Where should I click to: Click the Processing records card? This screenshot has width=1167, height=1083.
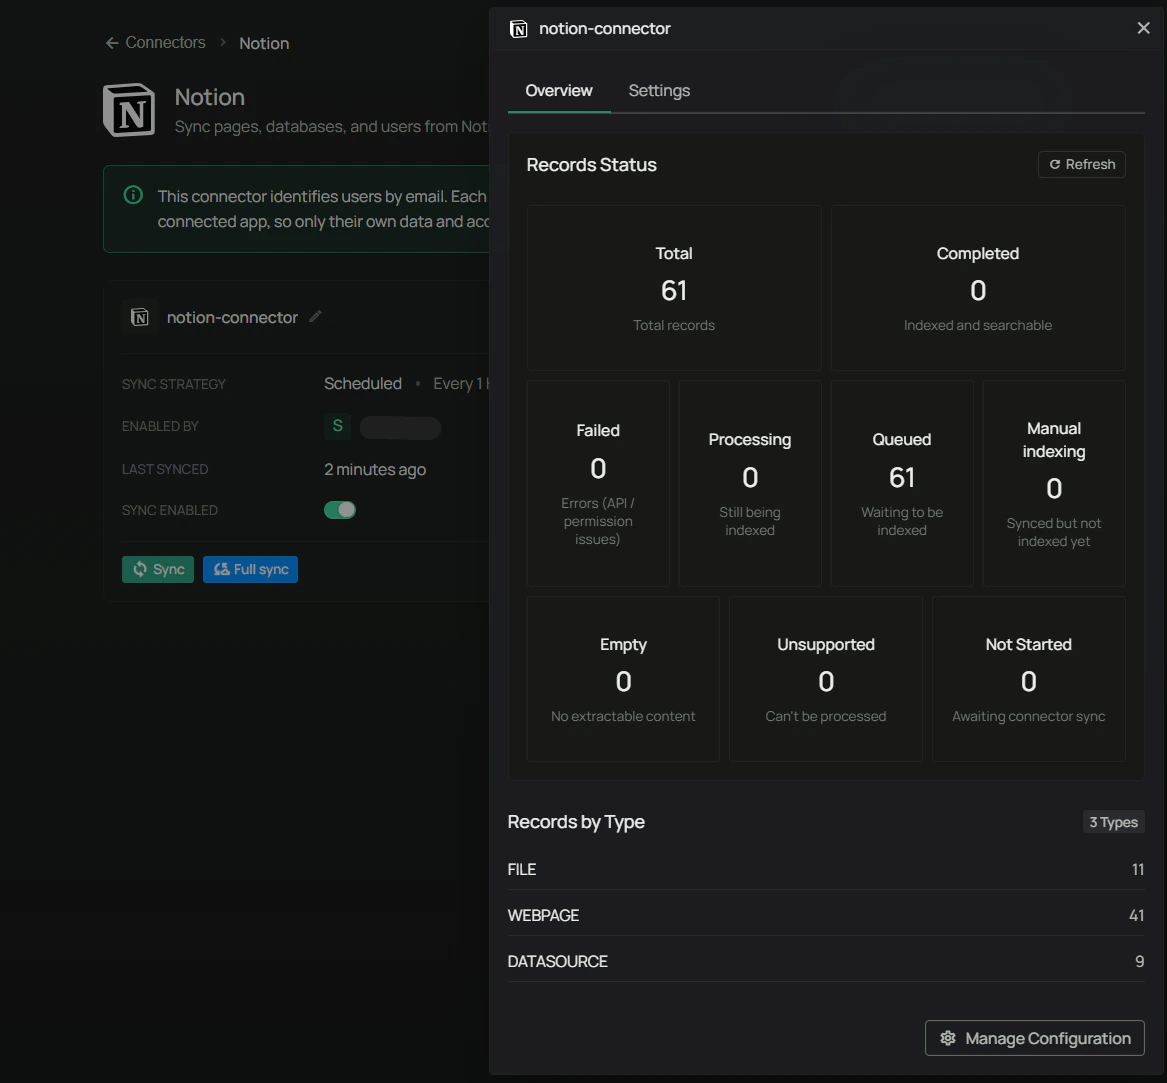pyautogui.click(x=749, y=483)
